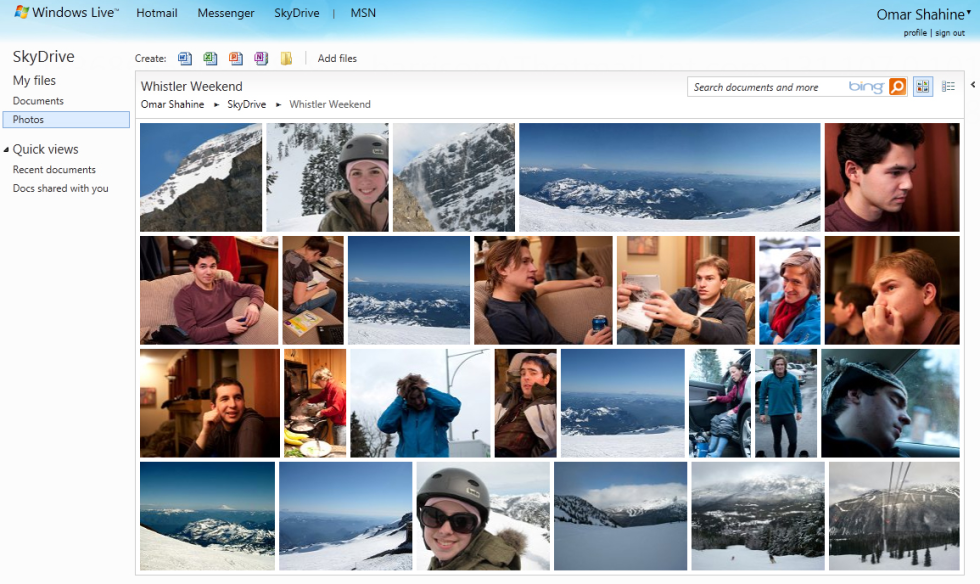
Task: Switch to details list view
Action: point(948,87)
